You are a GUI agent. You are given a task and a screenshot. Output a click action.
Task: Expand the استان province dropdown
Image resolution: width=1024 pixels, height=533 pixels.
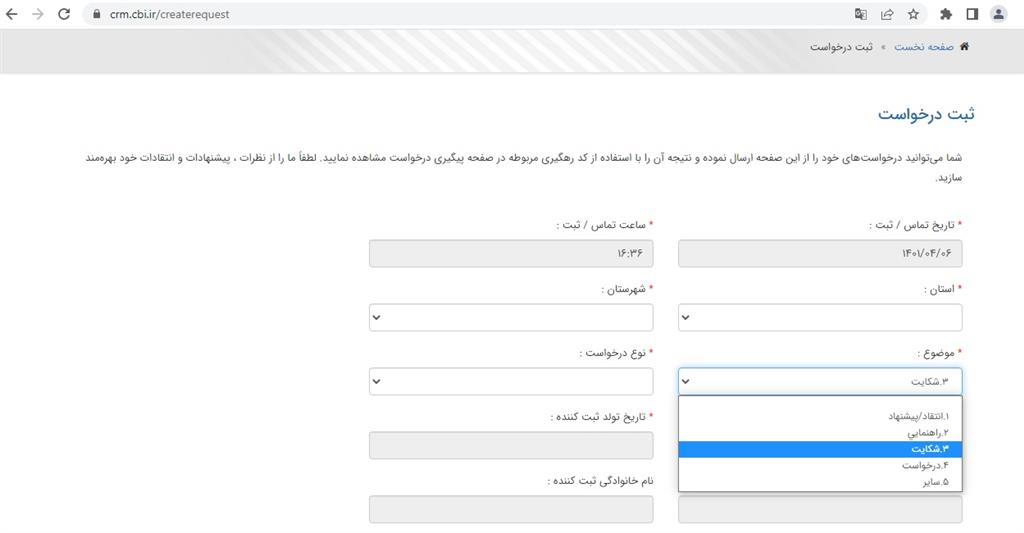pyautogui.click(x=820, y=318)
